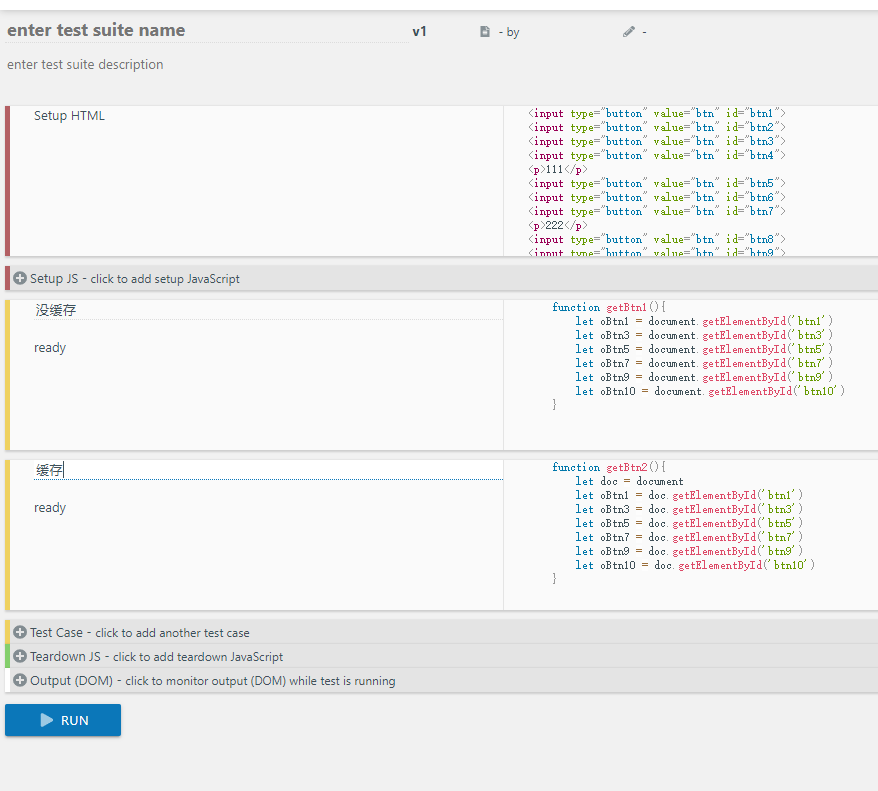The height and width of the screenshot is (791, 878).
Task: Click the plus icon beside Teardown JS
Action: tap(20, 656)
